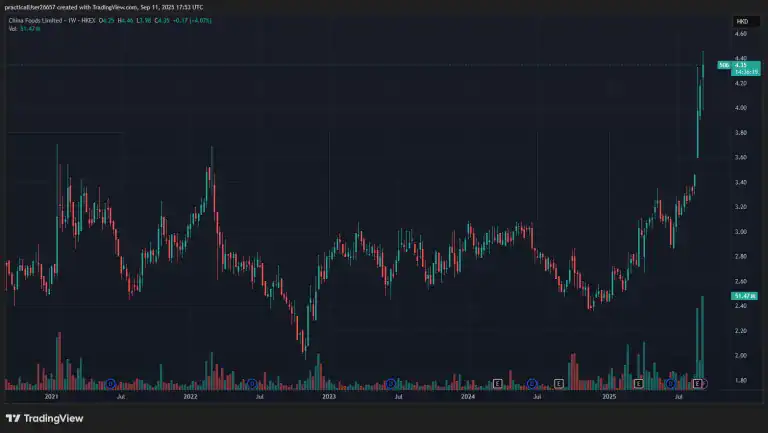Click the dividend marker before Jul 2021
Viewport: 768px width, 433px height.
(x=111, y=383)
